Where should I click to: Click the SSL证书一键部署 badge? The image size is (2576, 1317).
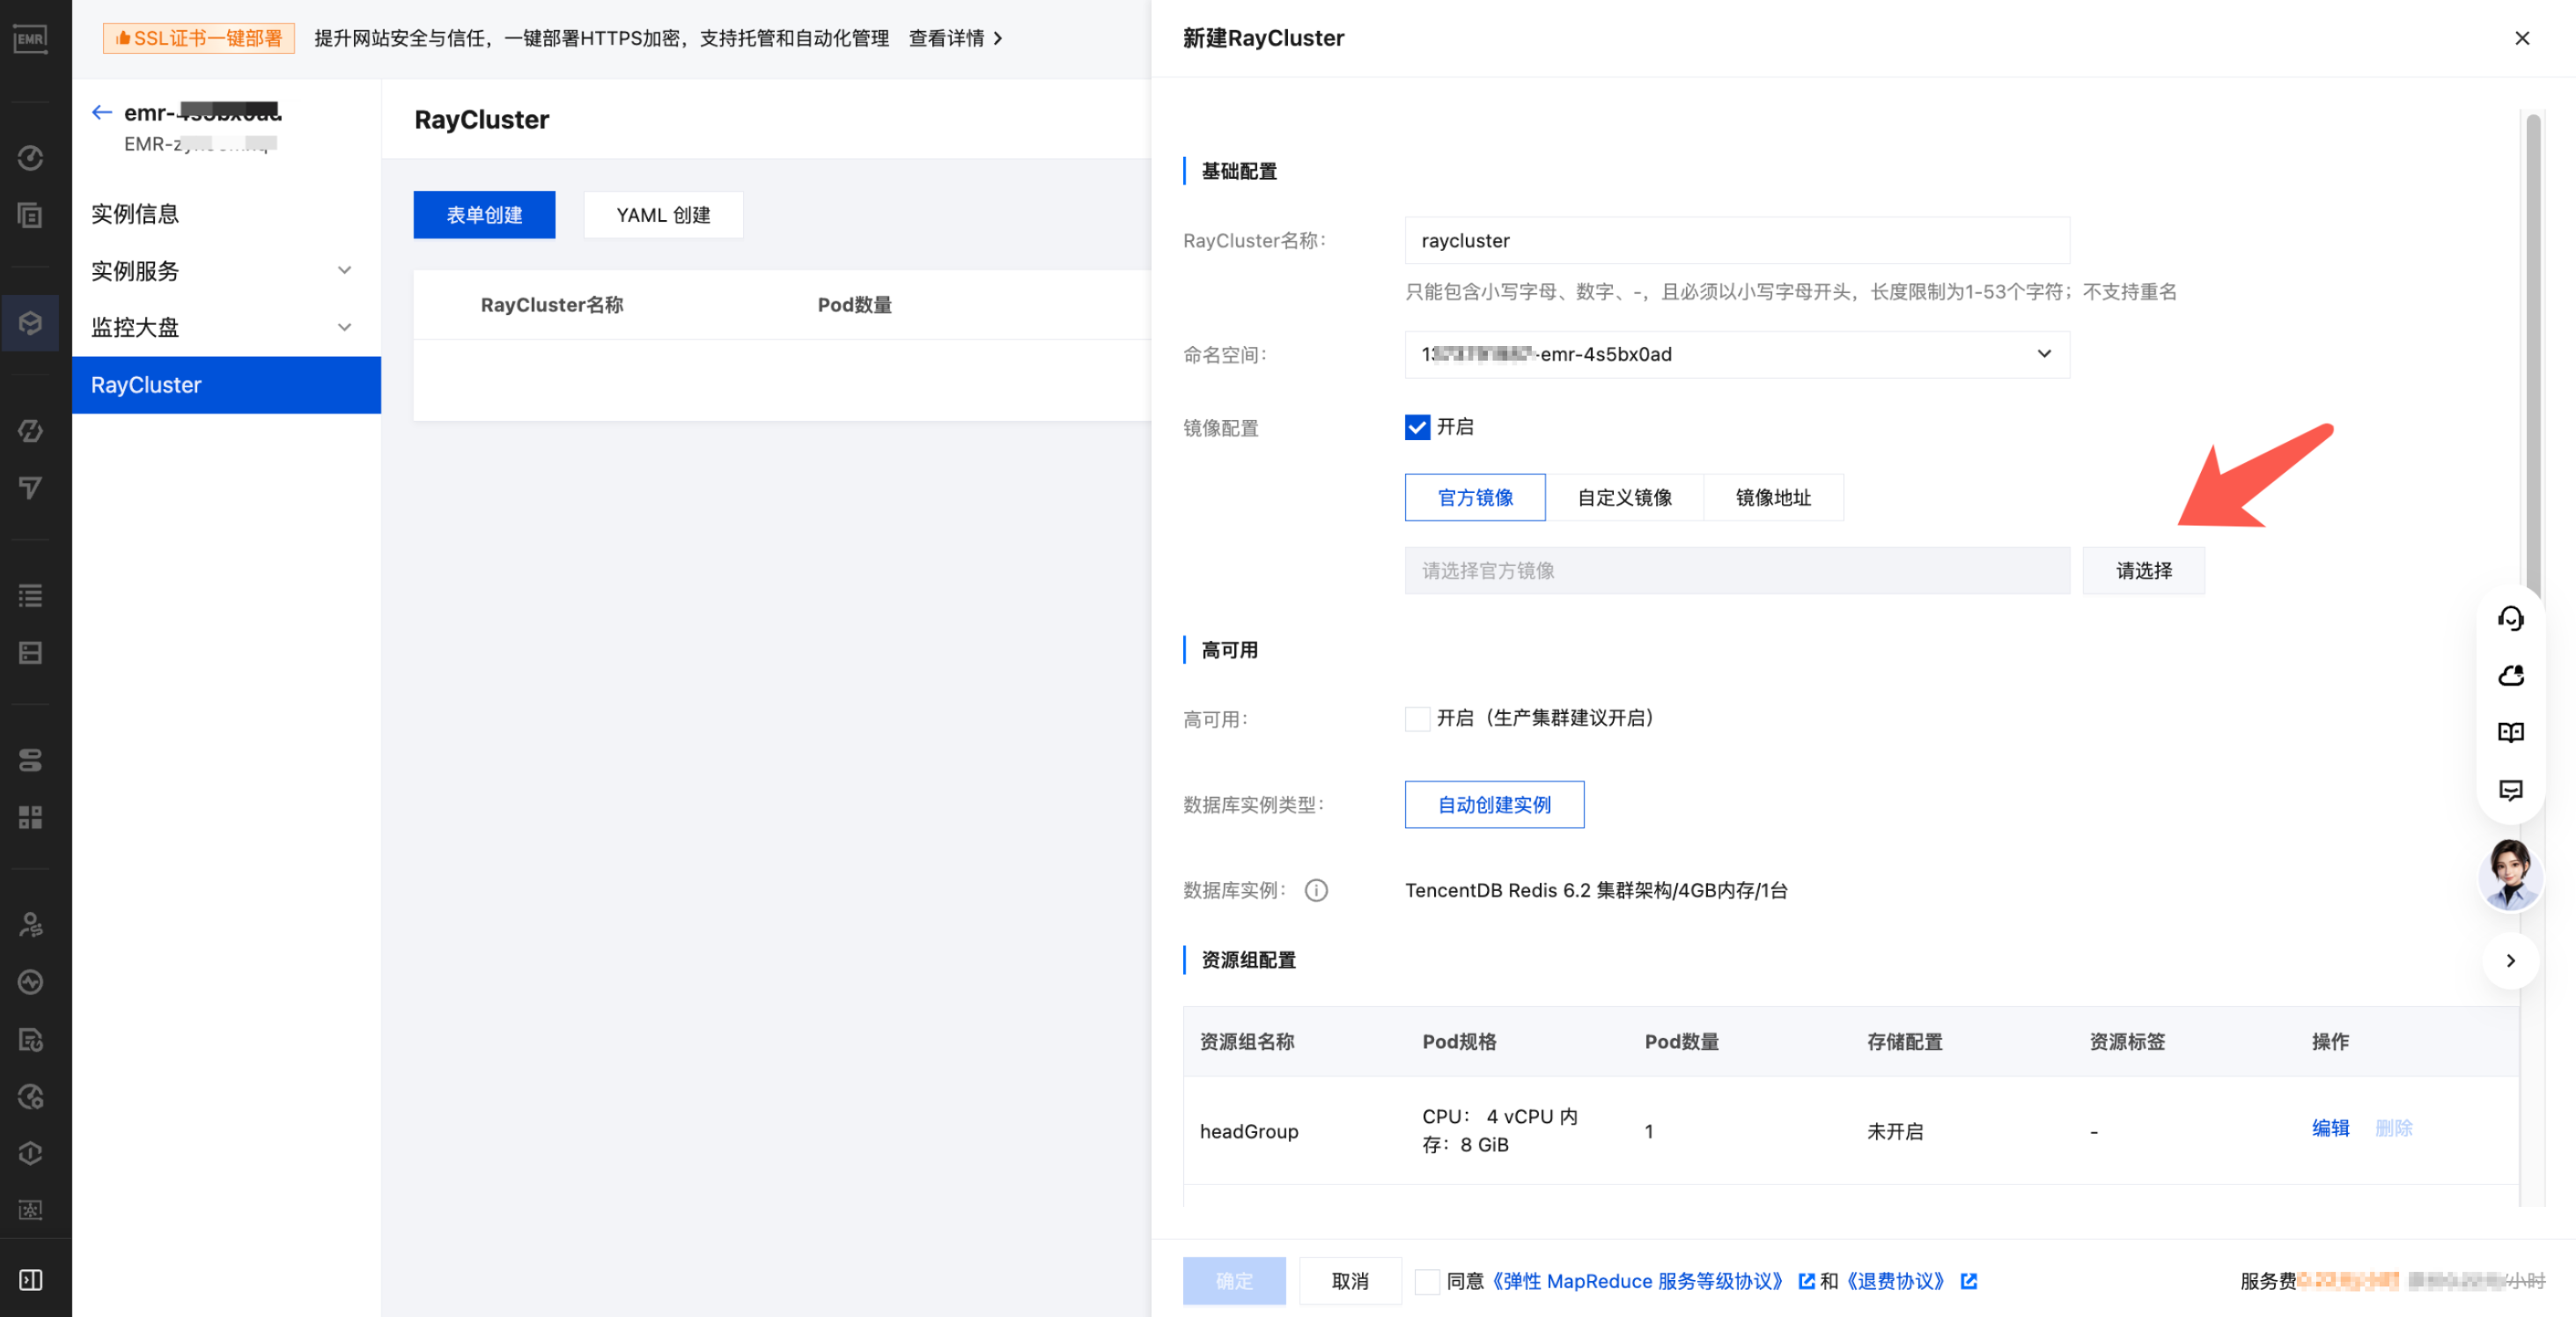click(198, 38)
